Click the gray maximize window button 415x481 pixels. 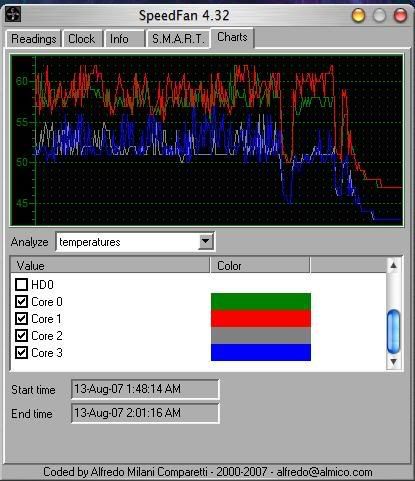(379, 15)
